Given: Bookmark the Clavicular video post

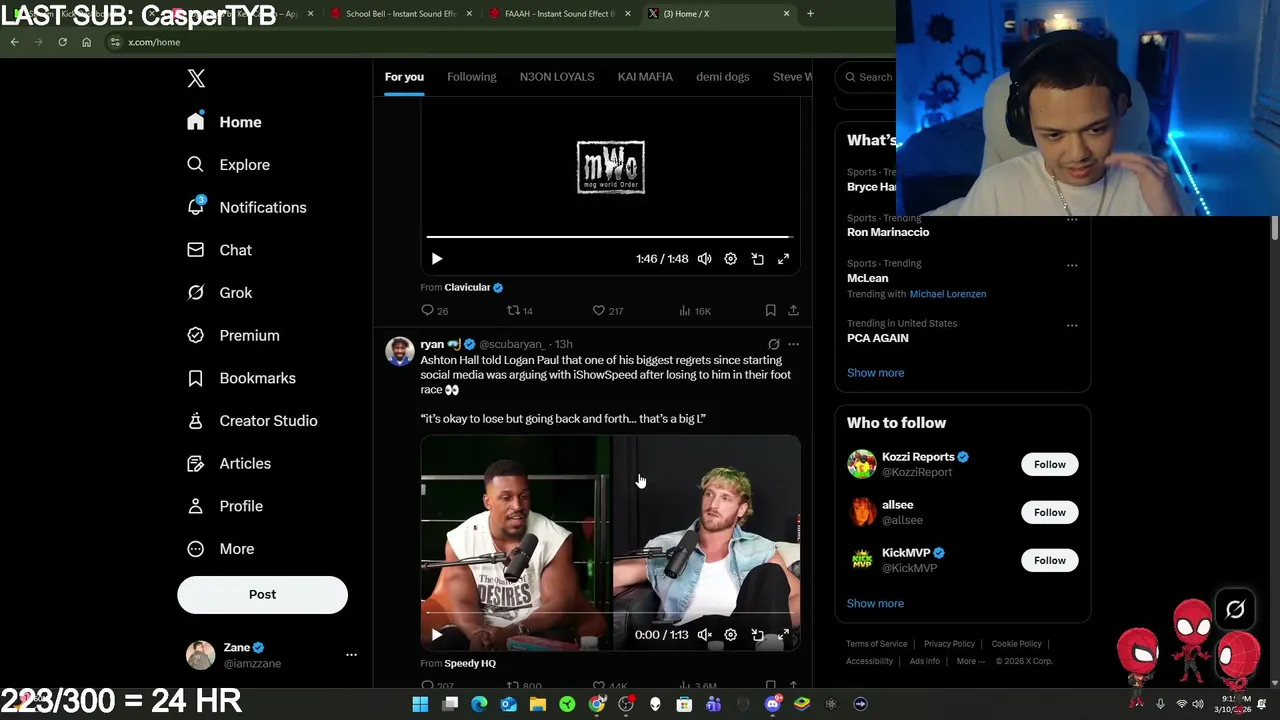Looking at the screenshot, I should point(770,311).
